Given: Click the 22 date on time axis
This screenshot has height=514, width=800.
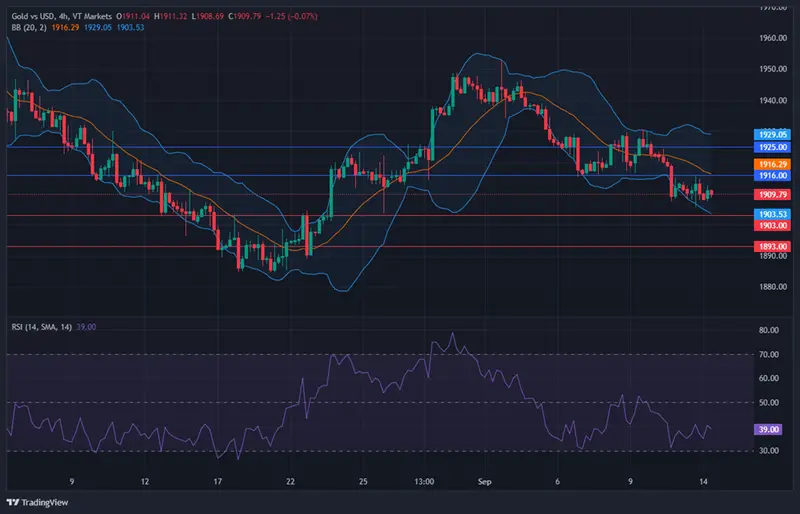Looking at the screenshot, I should point(290,480).
